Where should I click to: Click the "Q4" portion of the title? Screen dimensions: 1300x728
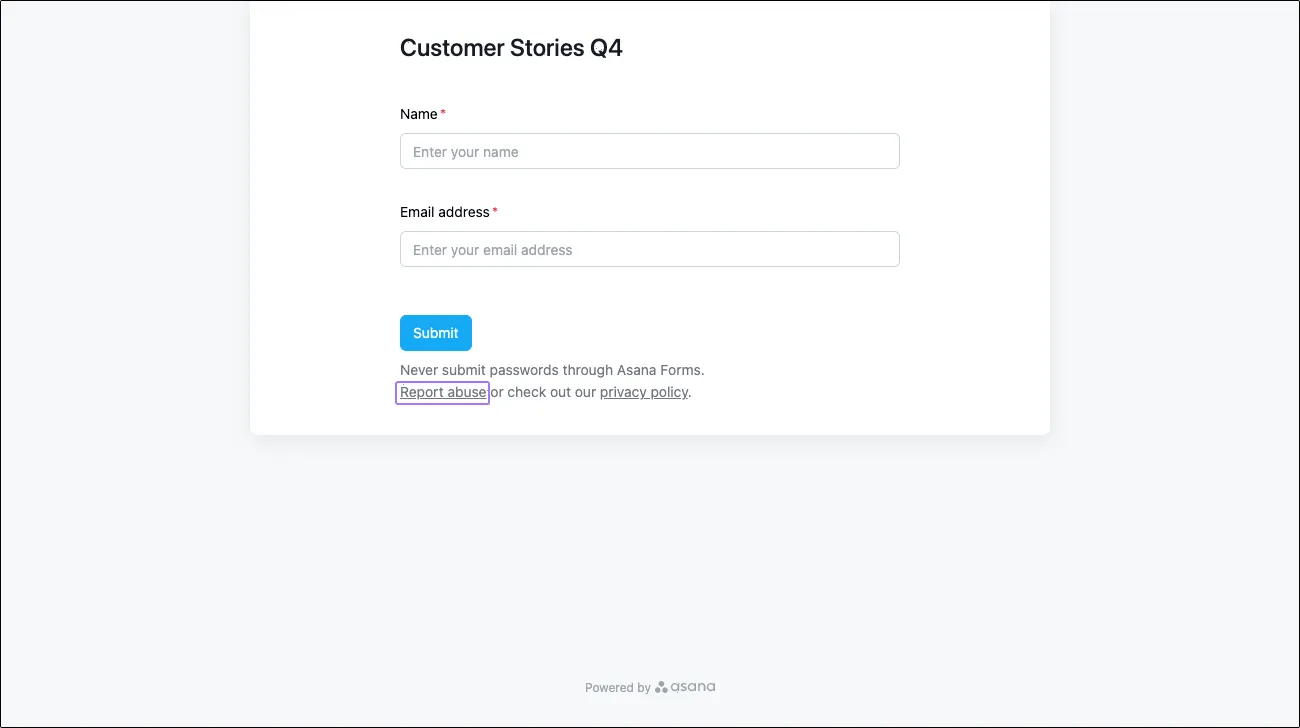click(606, 48)
